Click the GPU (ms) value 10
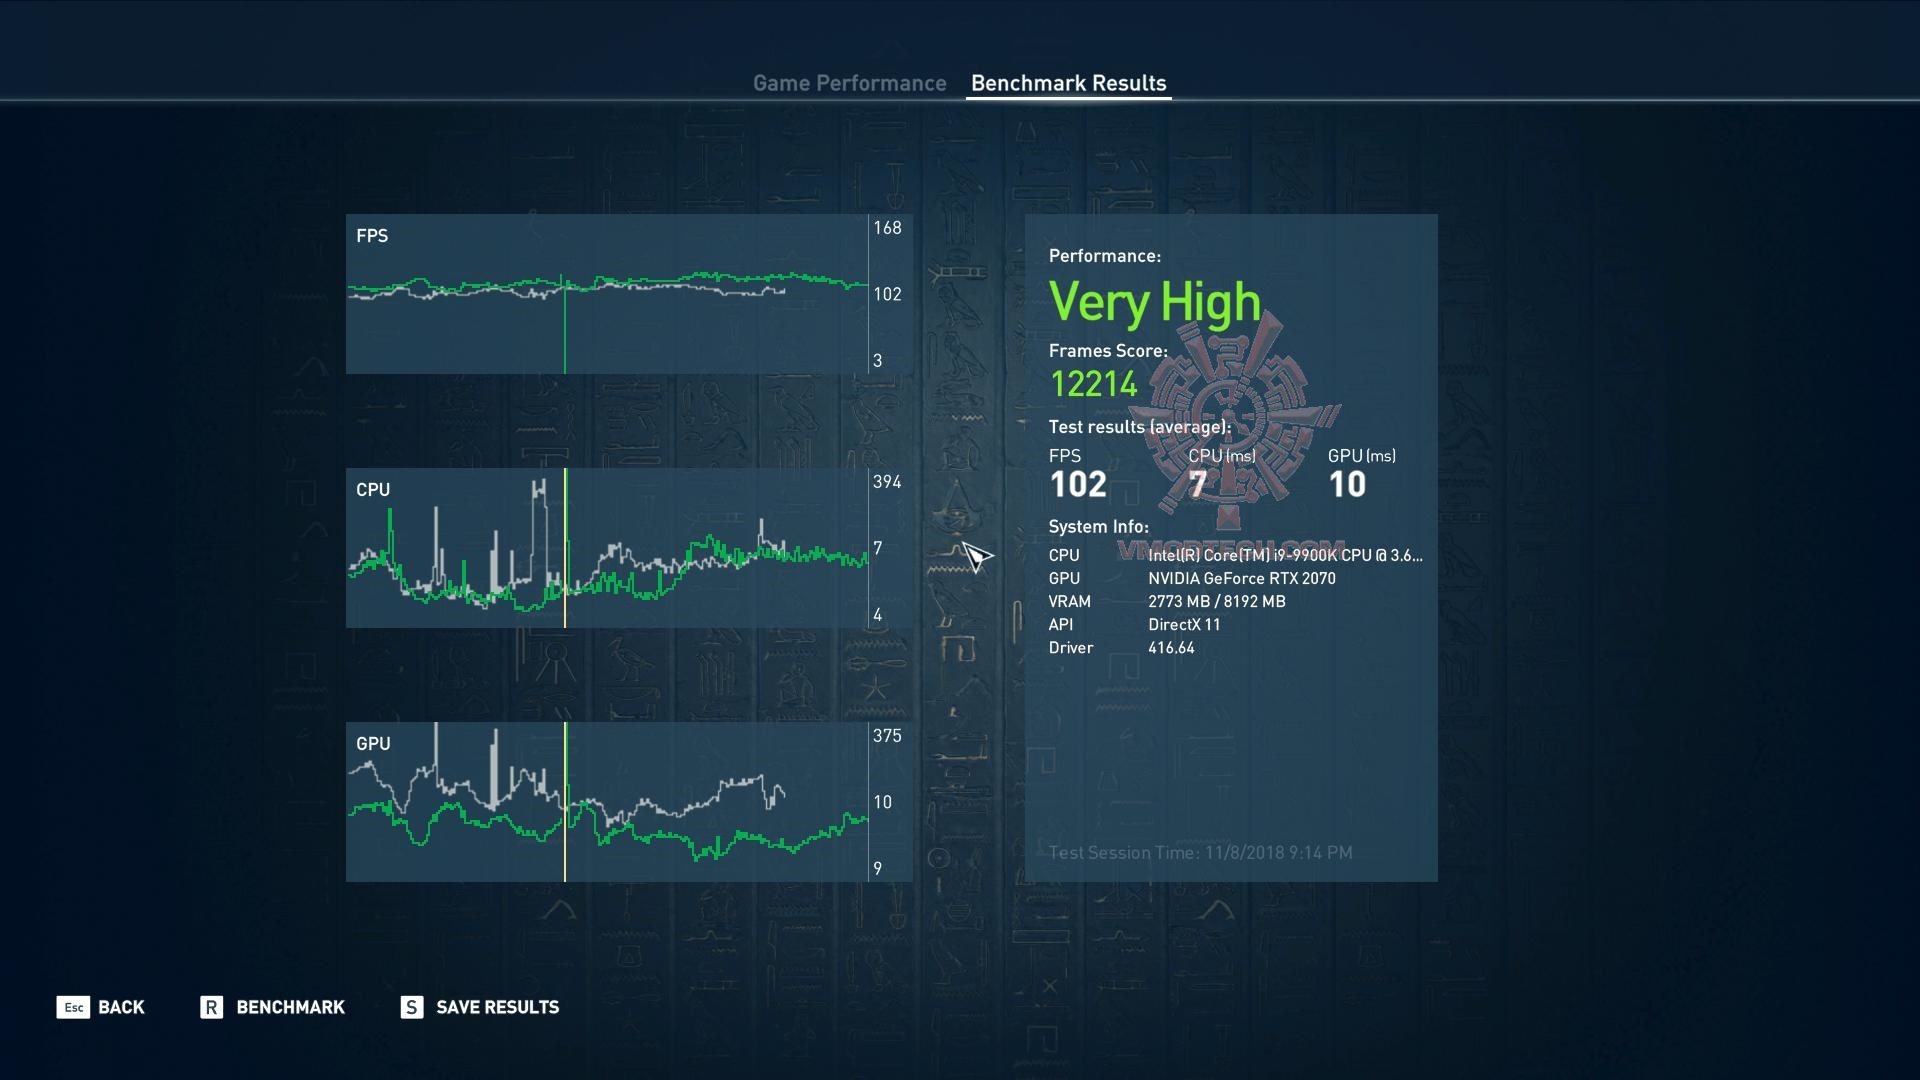 [x=1346, y=485]
